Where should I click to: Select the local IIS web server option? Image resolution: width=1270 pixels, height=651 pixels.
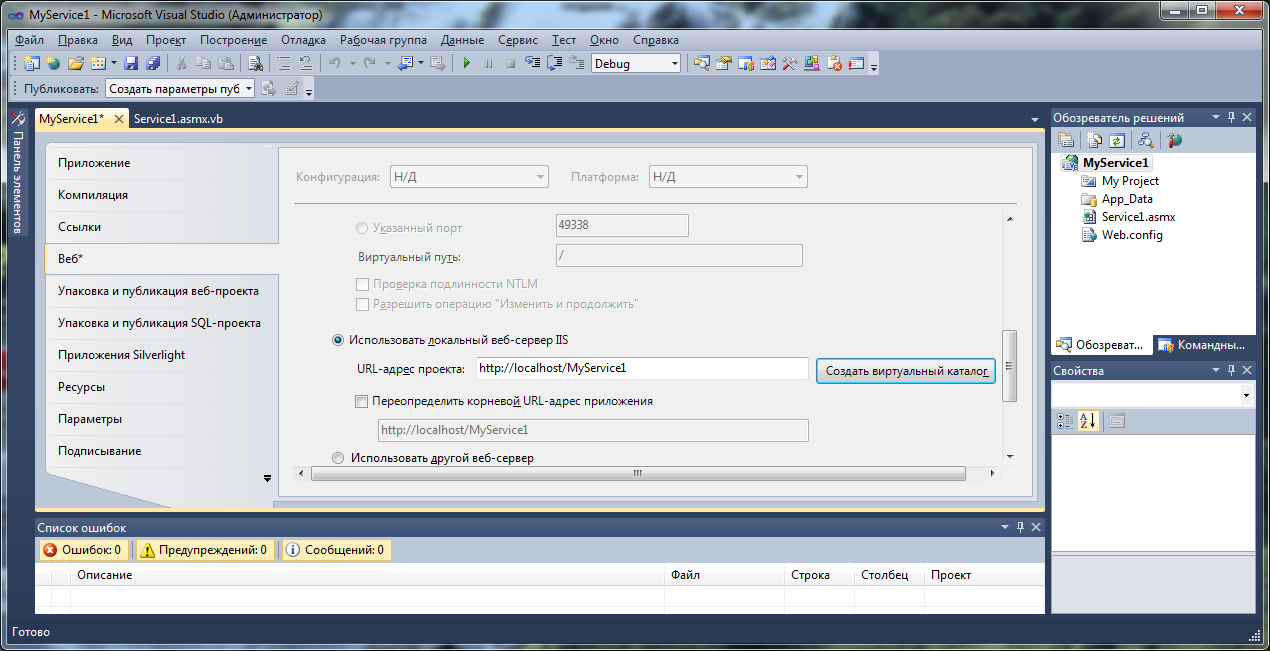pyautogui.click(x=338, y=339)
